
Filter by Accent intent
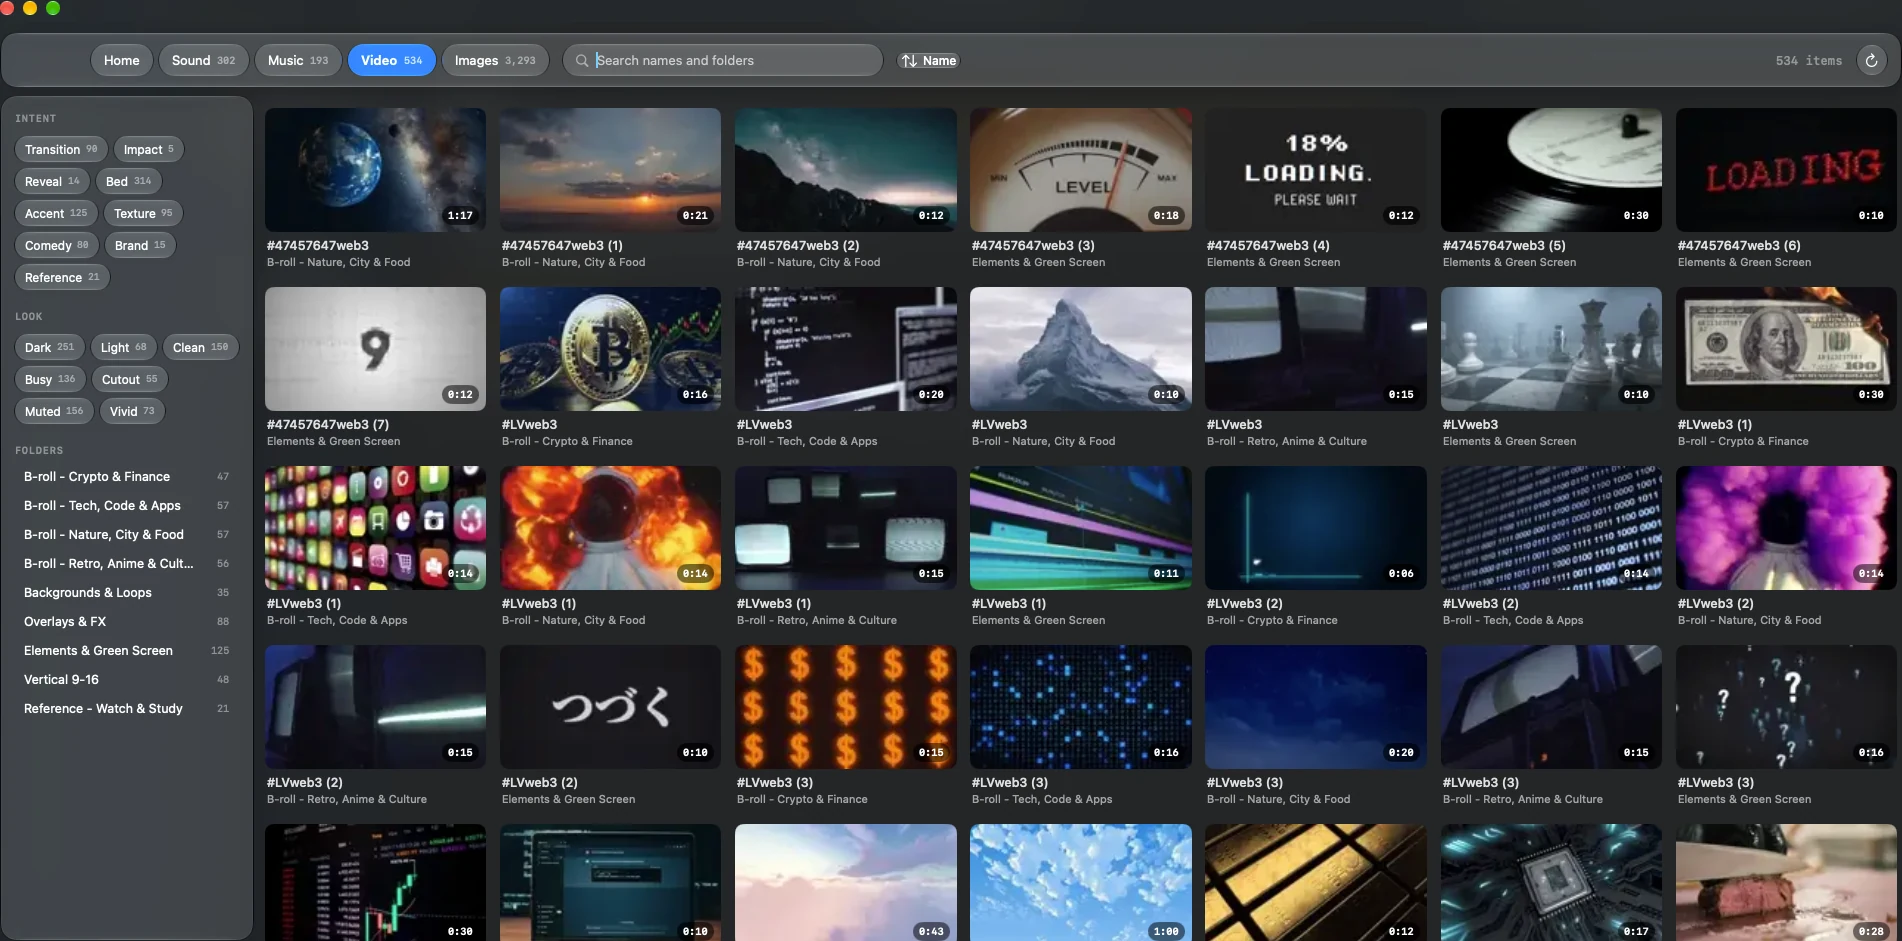coord(56,213)
